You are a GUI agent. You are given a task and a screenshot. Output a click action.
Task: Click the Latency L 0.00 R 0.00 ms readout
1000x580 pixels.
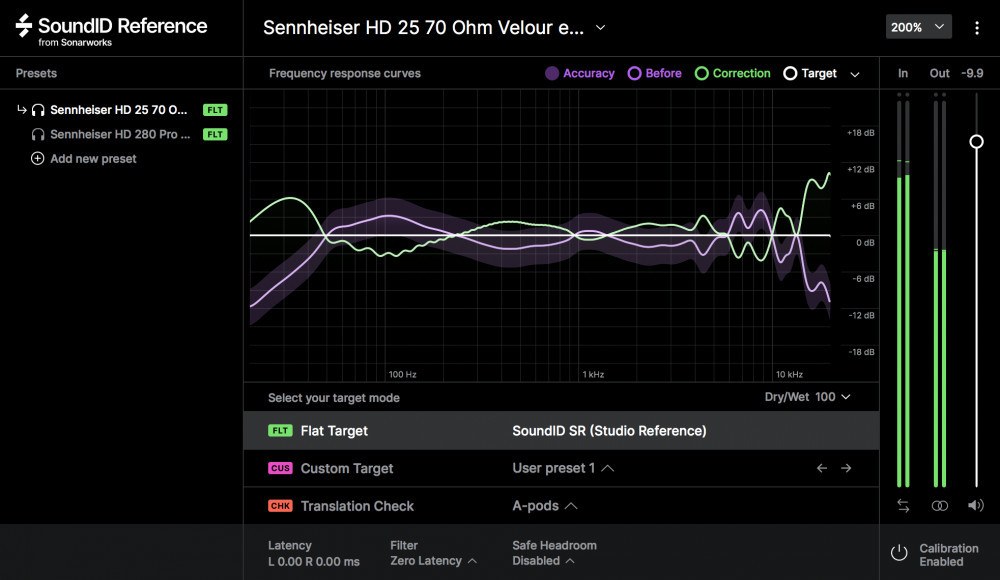click(314, 553)
